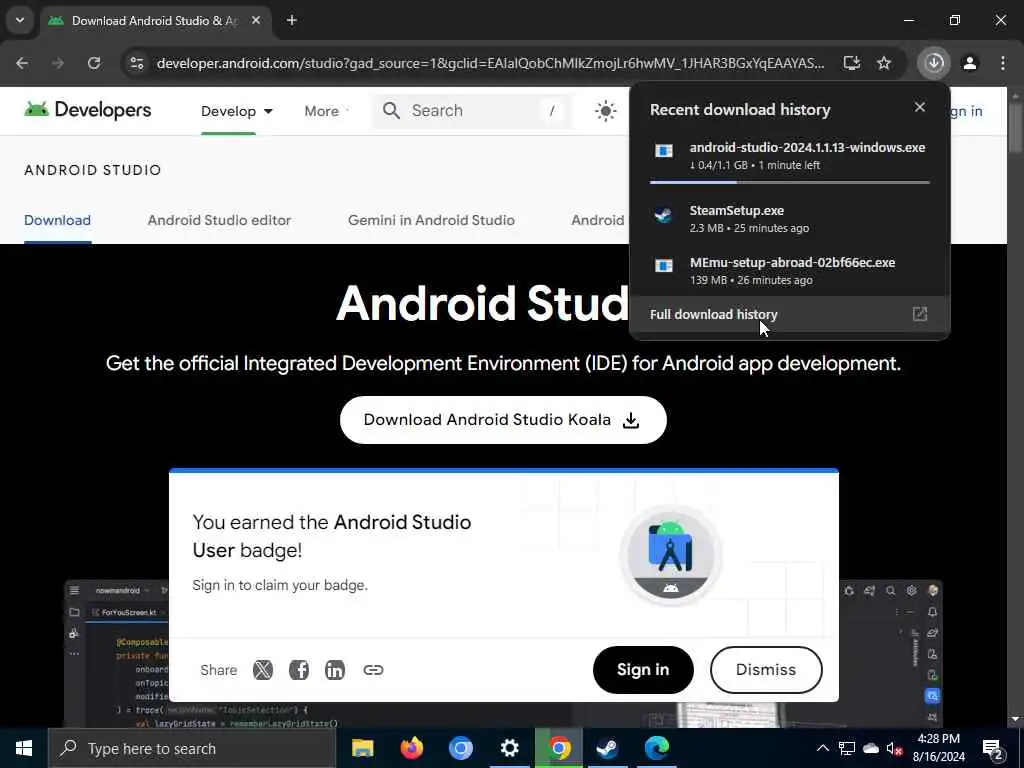Image resolution: width=1024 pixels, height=768 pixels.
Task: Close the Recent download history popup
Action: [920, 107]
